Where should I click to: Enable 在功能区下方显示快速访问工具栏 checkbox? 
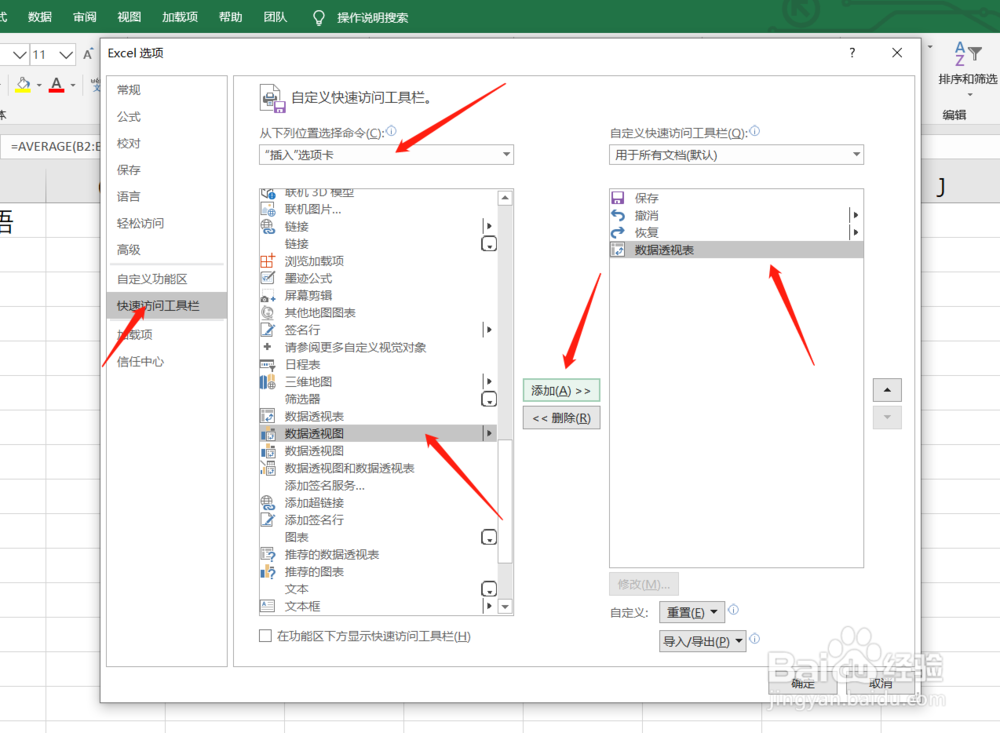pyautogui.click(x=265, y=635)
